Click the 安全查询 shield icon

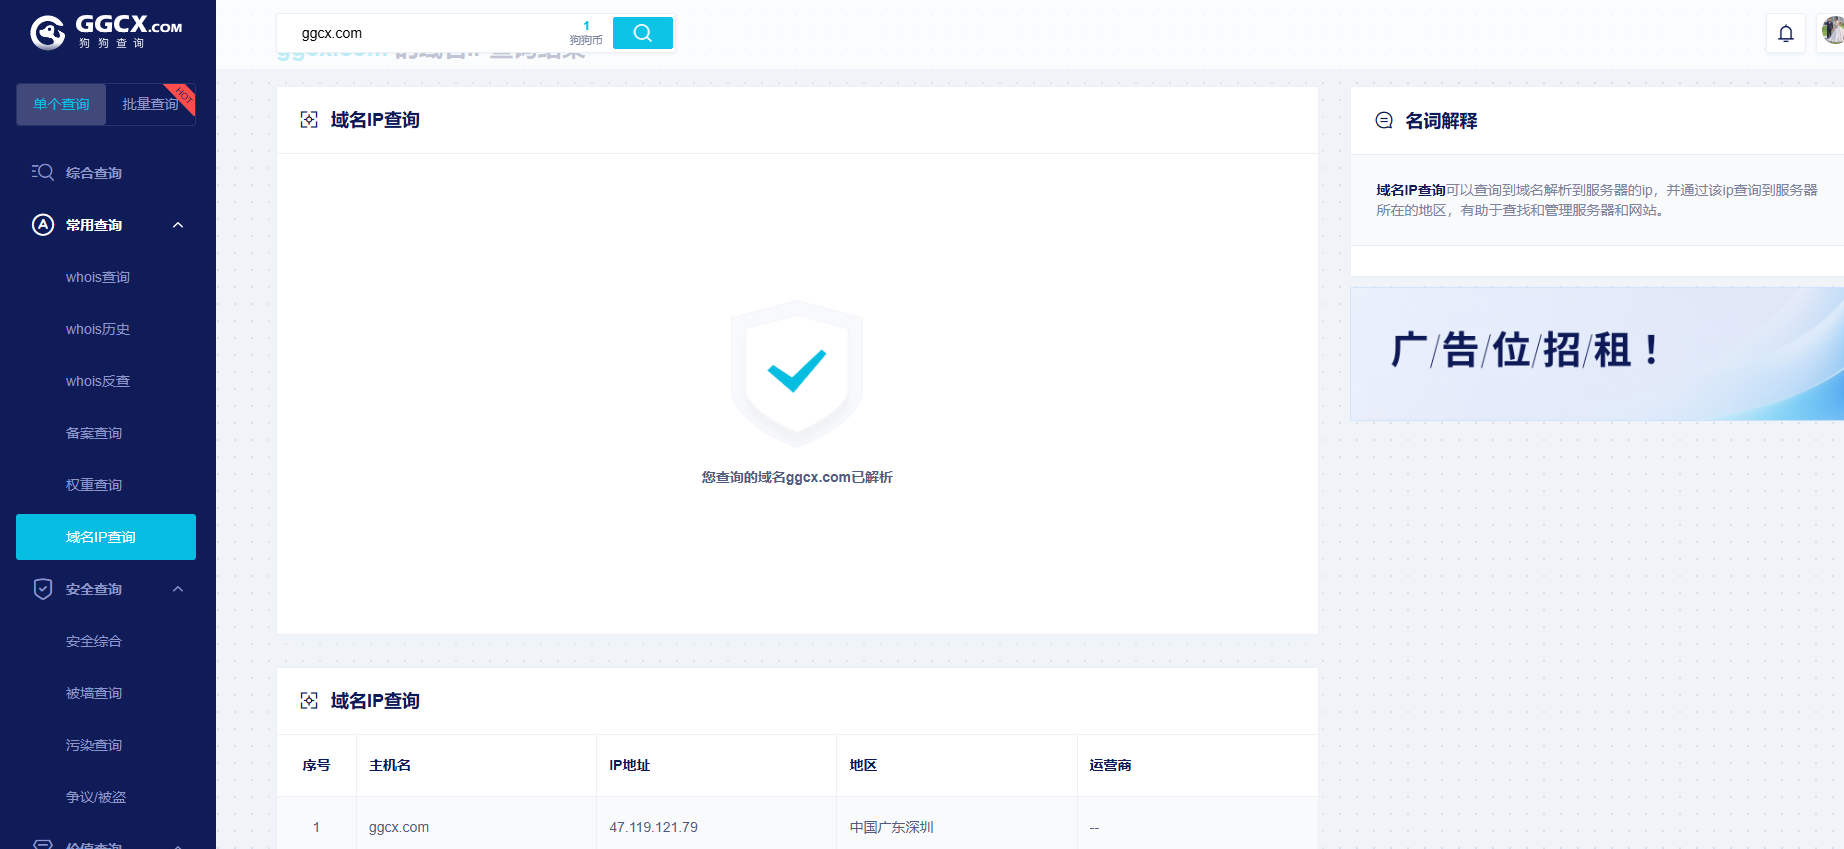click(x=43, y=589)
